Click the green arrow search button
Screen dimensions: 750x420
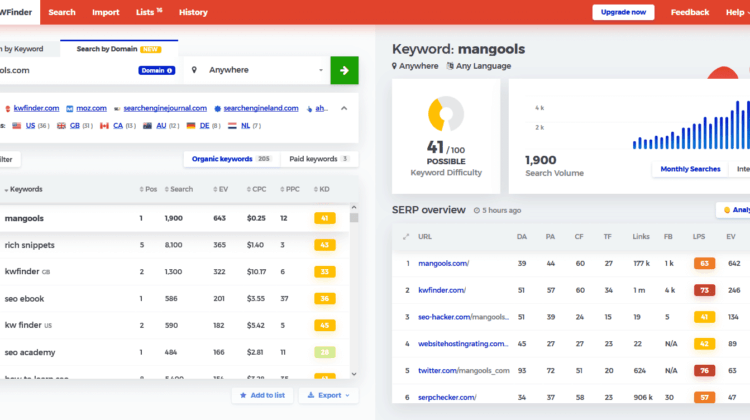point(344,70)
